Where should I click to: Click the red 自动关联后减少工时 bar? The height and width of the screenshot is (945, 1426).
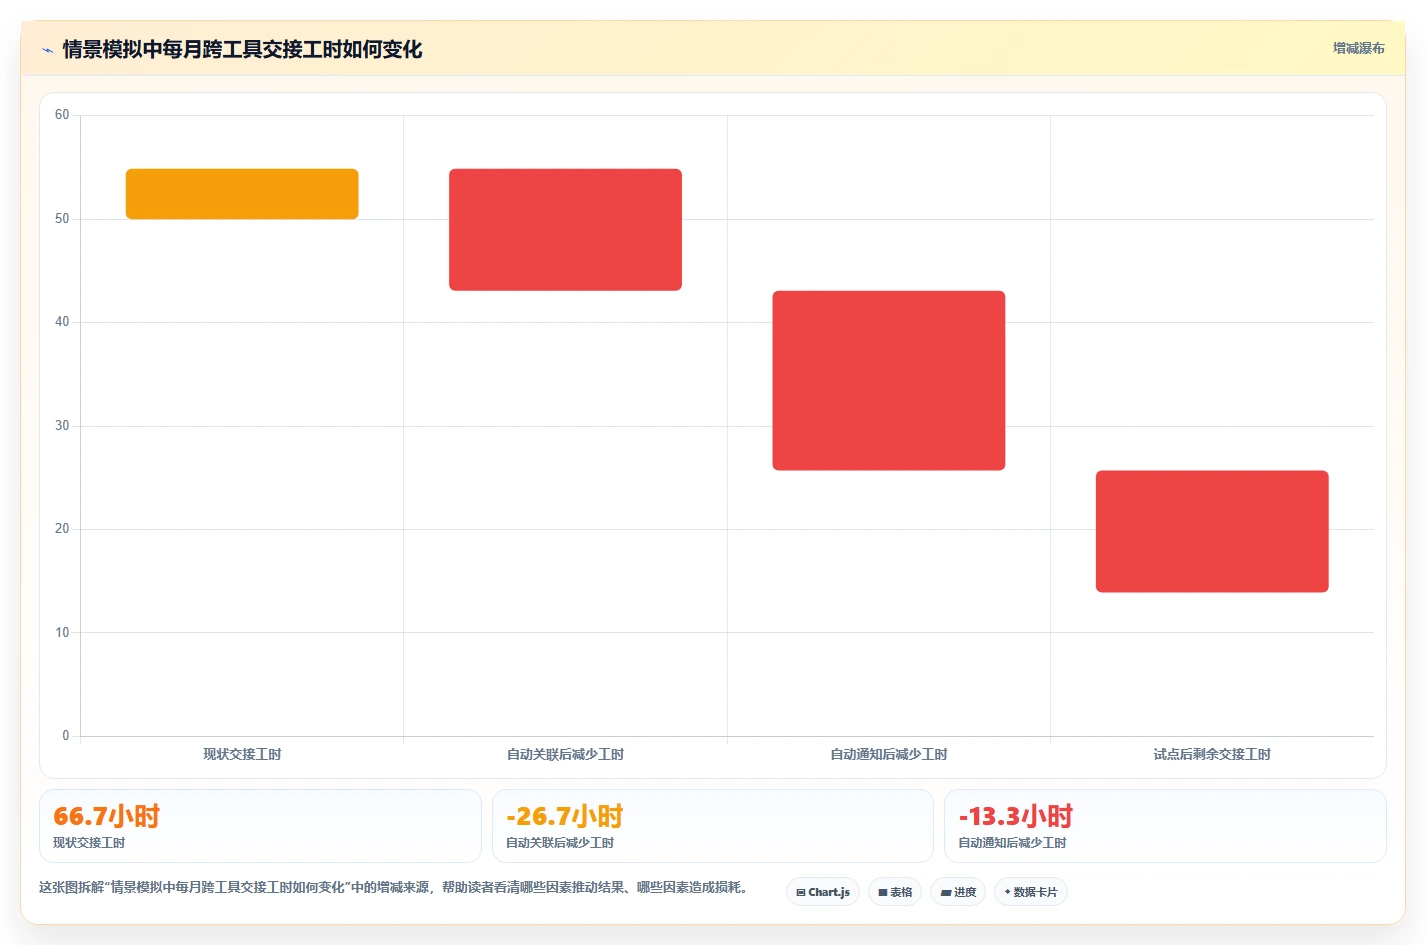pos(565,230)
